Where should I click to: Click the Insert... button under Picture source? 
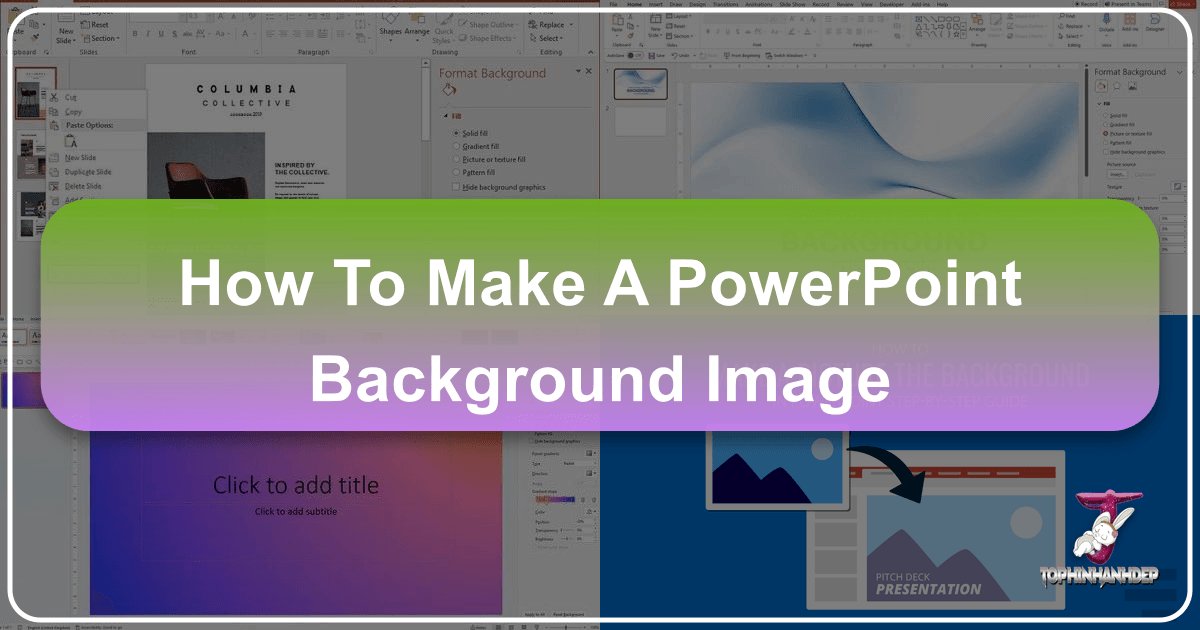1116,173
